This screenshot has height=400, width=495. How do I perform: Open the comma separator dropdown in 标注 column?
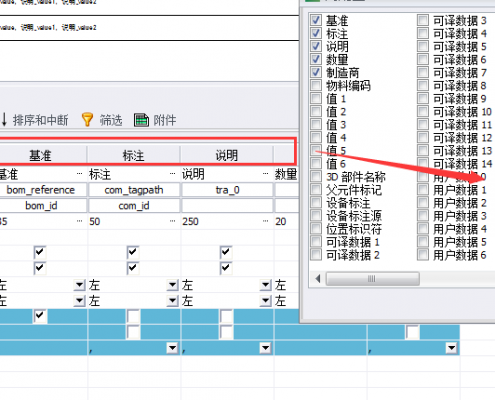pos(173,348)
